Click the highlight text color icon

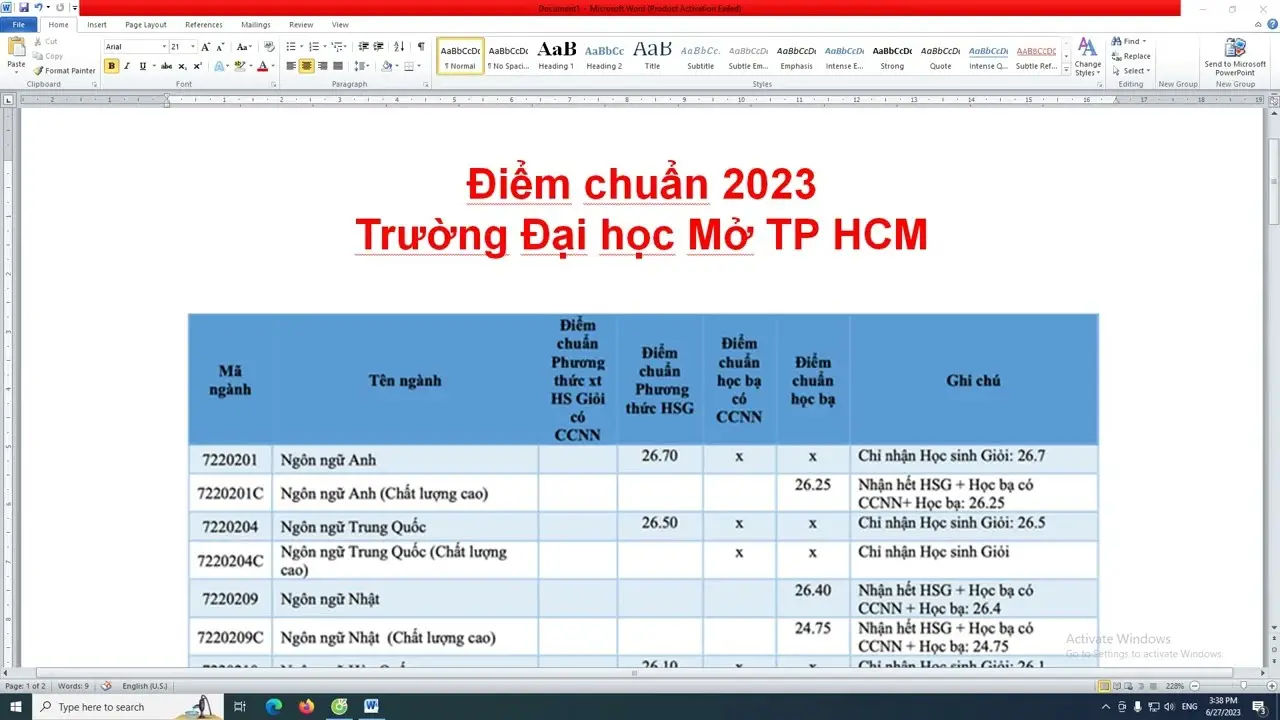tap(239, 66)
